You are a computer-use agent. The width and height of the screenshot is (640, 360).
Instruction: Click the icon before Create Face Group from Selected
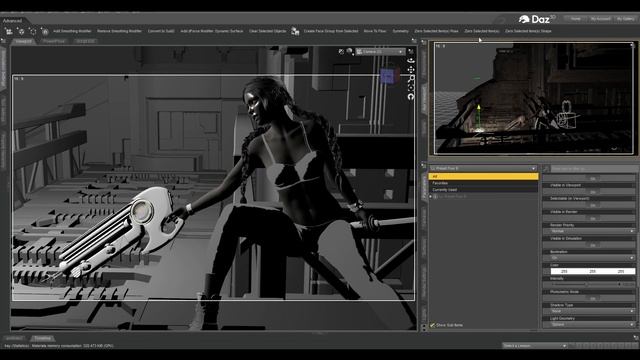point(295,31)
